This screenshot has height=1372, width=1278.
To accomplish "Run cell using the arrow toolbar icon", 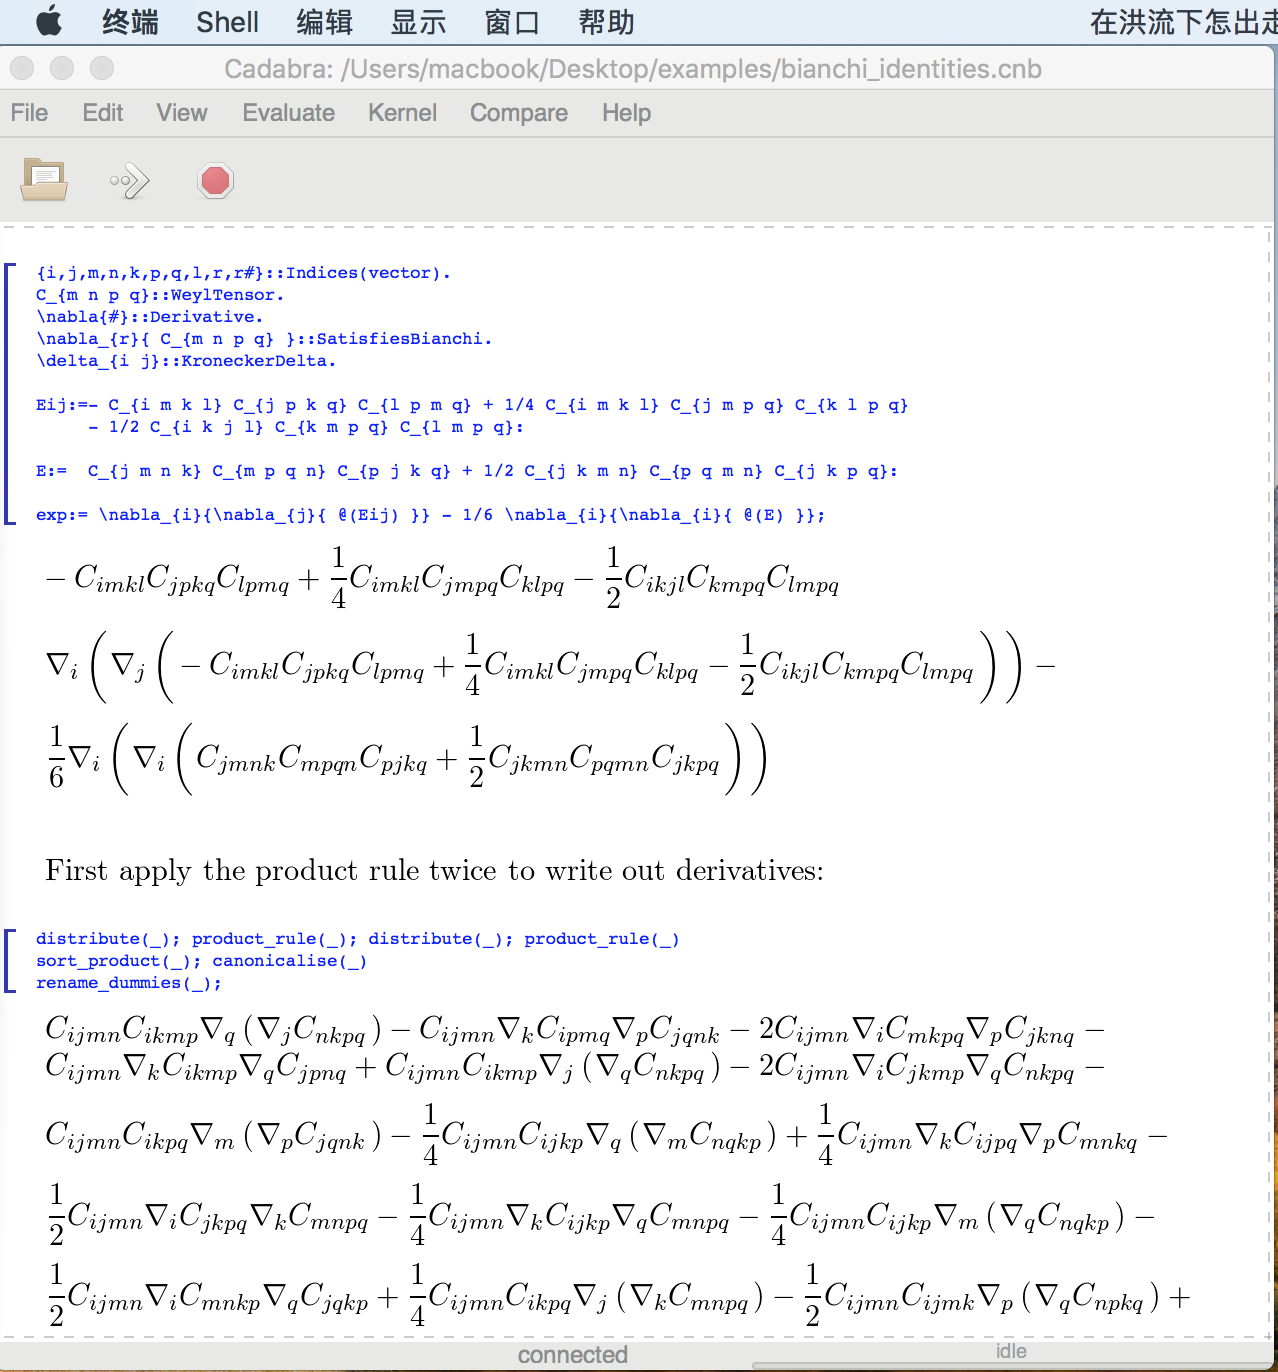I will pyautogui.click(x=130, y=181).
